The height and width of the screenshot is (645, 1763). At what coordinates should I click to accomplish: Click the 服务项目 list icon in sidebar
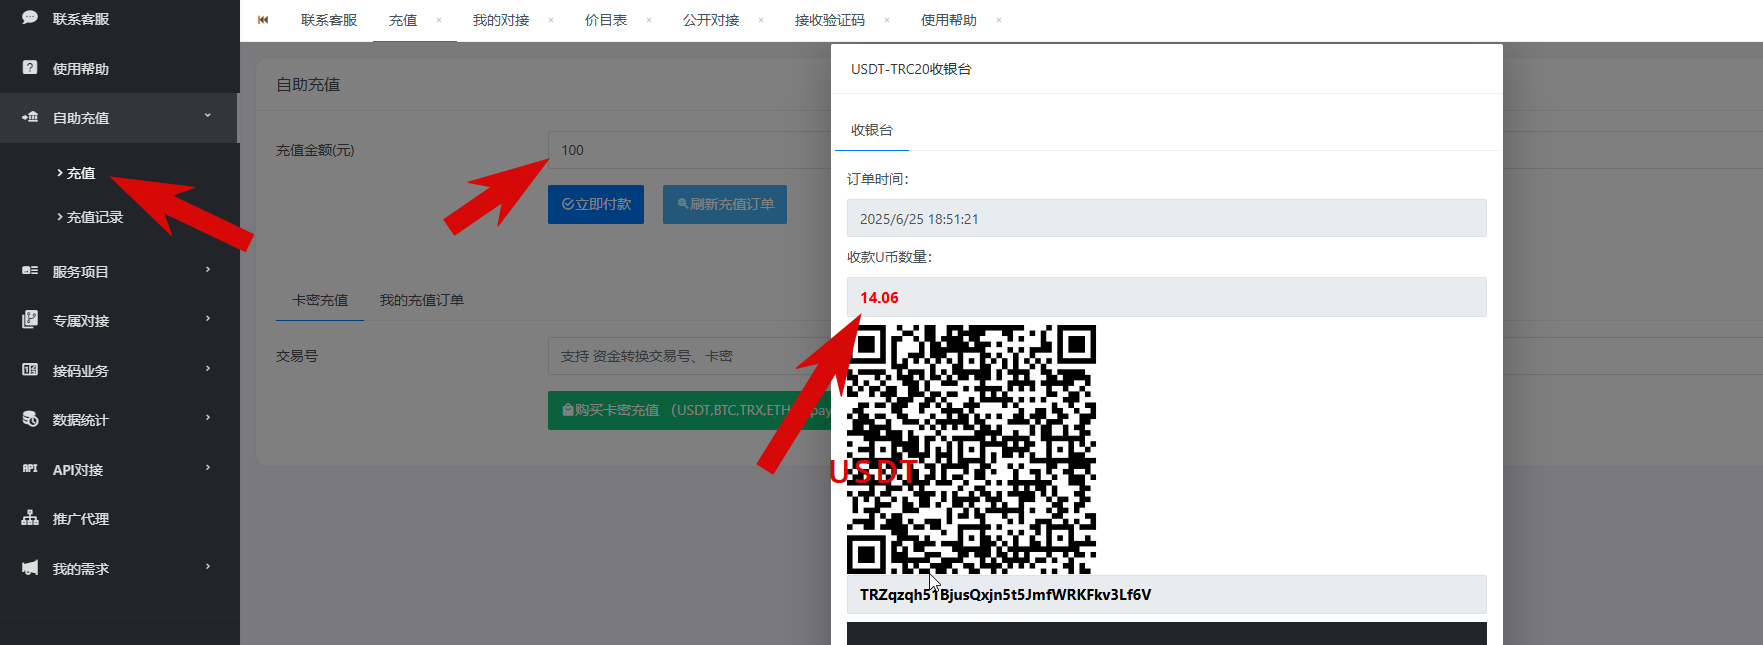click(30, 271)
